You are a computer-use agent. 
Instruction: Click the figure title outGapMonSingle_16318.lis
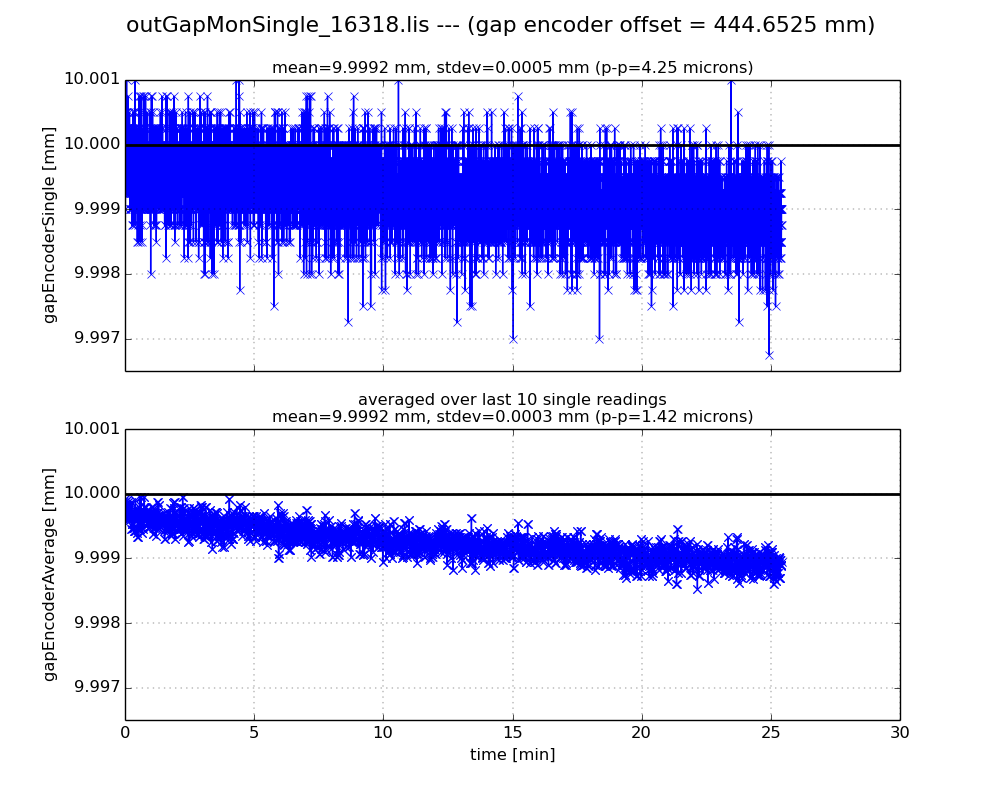(x=500, y=26)
